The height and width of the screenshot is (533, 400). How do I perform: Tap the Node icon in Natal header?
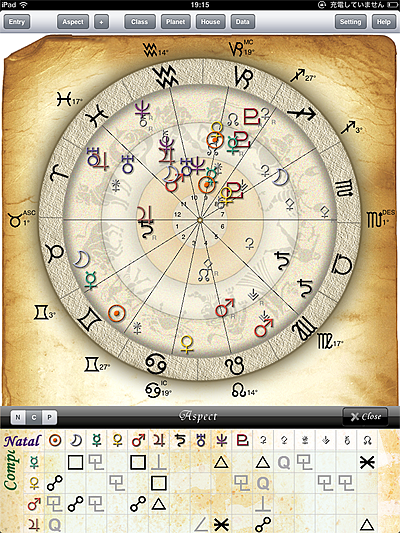[x=367, y=441]
